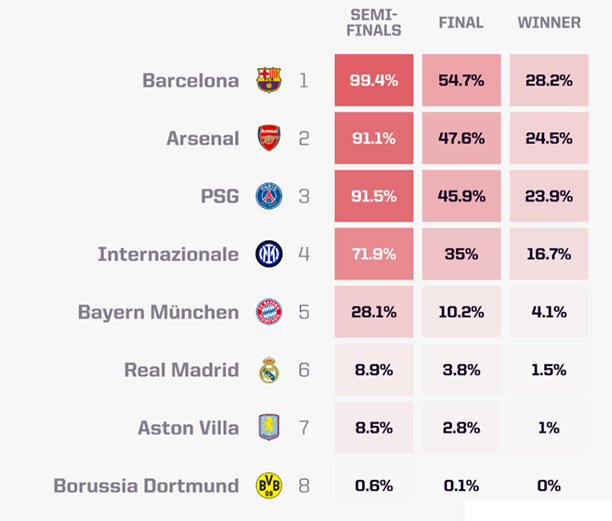Image resolution: width=612 pixels, height=521 pixels.
Task: Open the Barcelona team name link
Action: pyautogui.click(x=190, y=80)
